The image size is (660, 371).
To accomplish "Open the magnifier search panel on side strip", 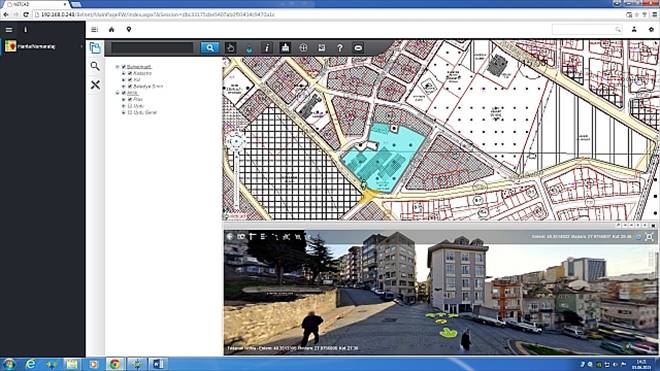I will click(95, 66).
